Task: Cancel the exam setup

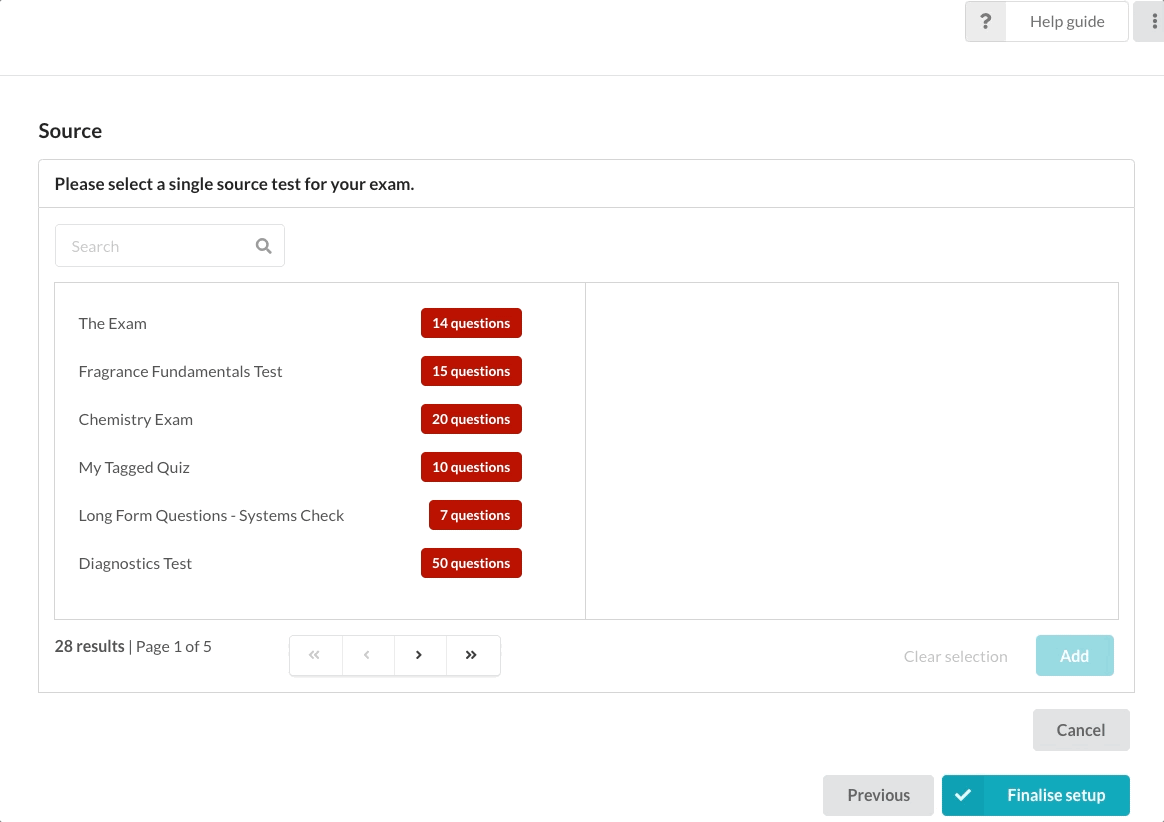Action: [1080, 730]
